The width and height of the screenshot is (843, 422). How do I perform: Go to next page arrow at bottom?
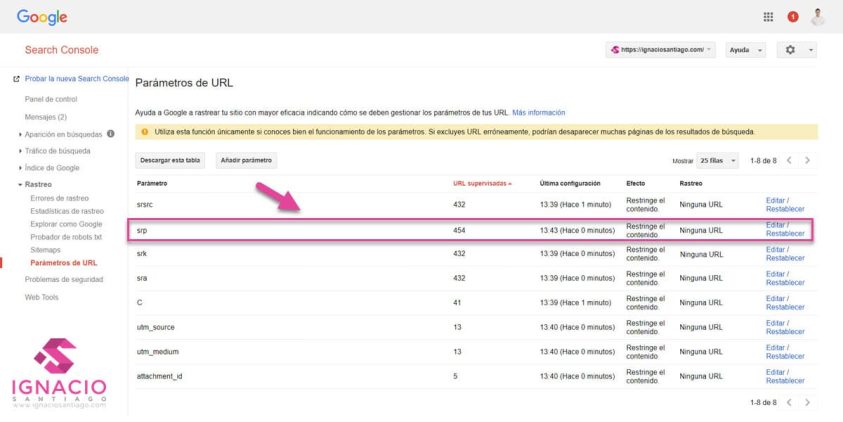coord(807,402)
